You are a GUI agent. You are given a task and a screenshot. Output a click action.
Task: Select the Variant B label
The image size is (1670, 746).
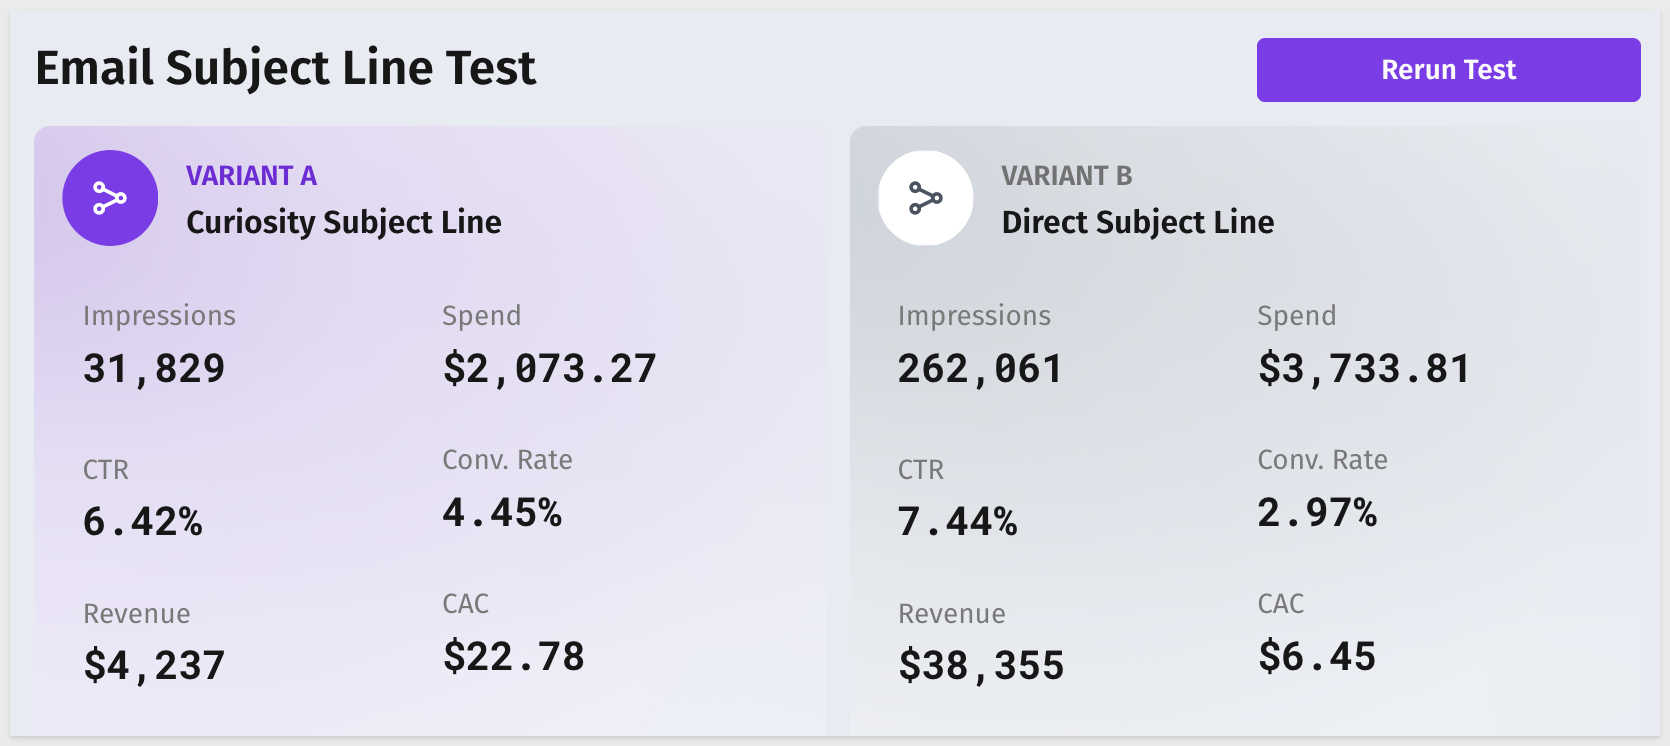click(x=1067, y=176)
